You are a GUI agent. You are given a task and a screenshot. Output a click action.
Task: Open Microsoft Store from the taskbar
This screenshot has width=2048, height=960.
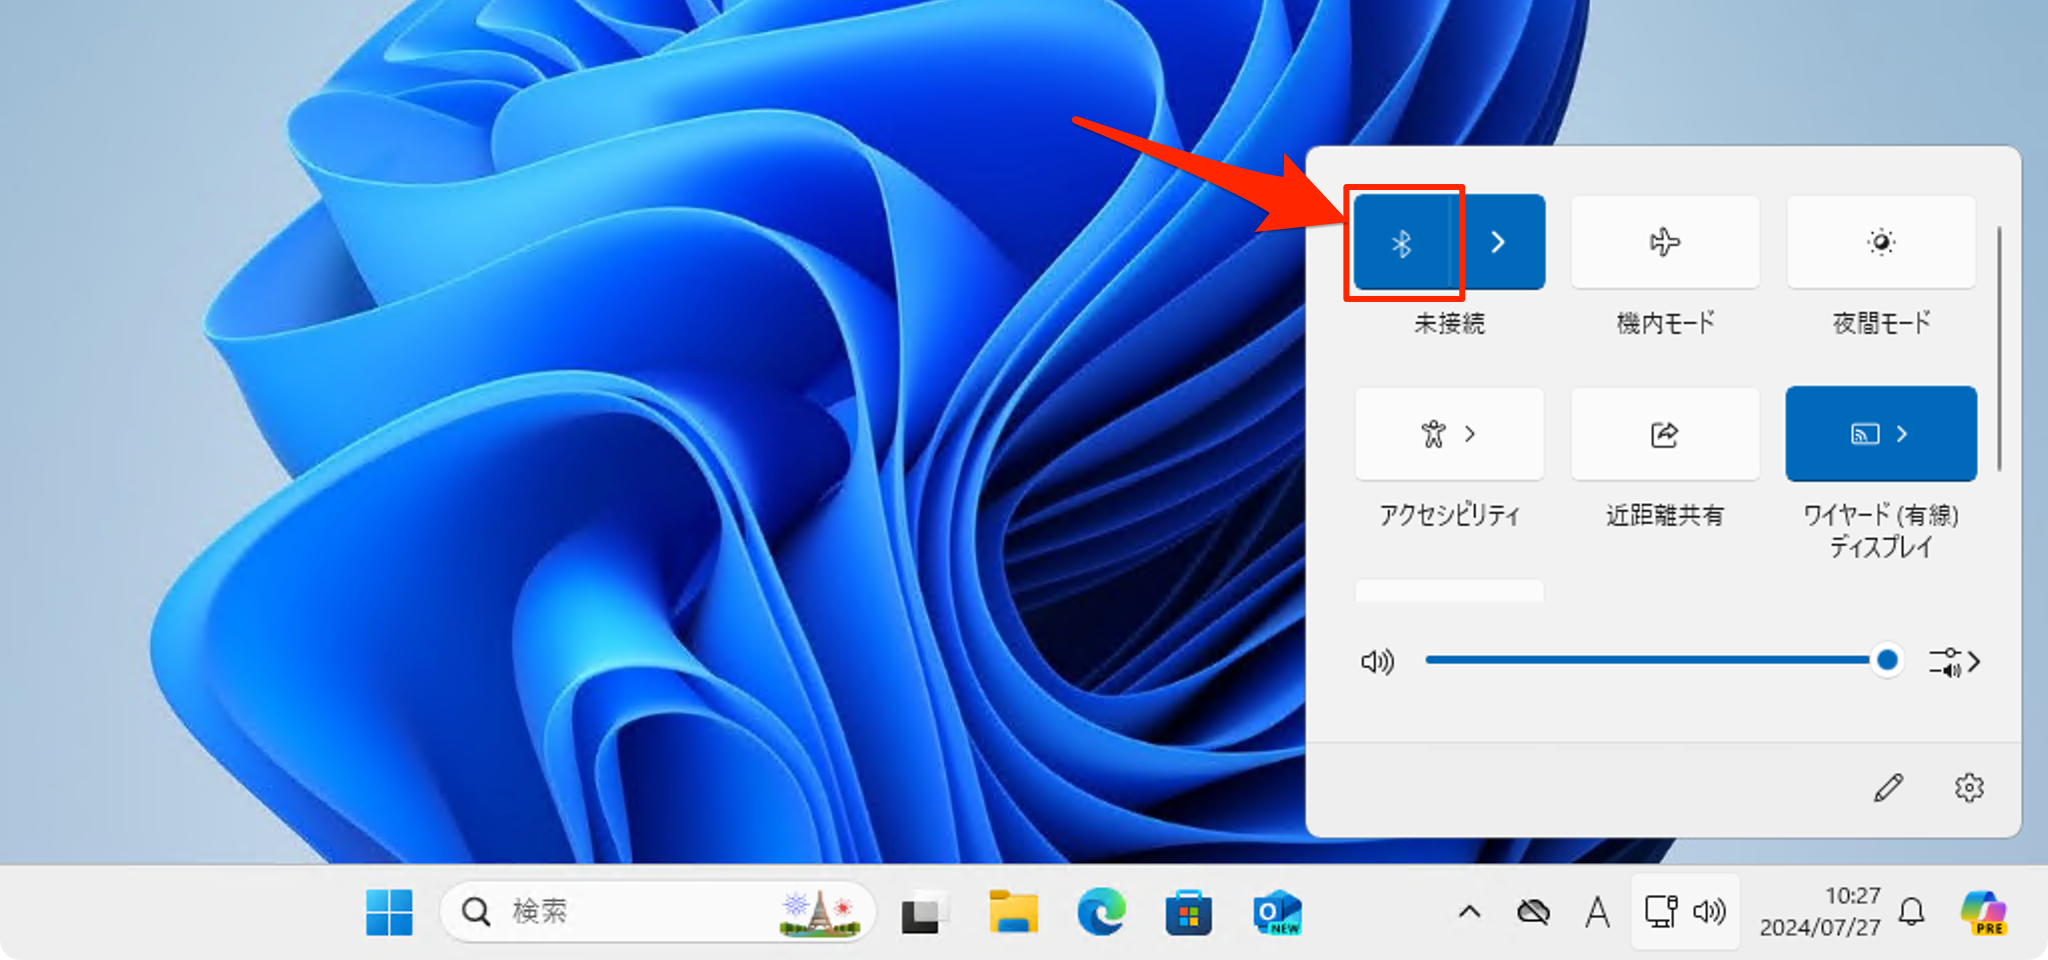click(1188, 911)
